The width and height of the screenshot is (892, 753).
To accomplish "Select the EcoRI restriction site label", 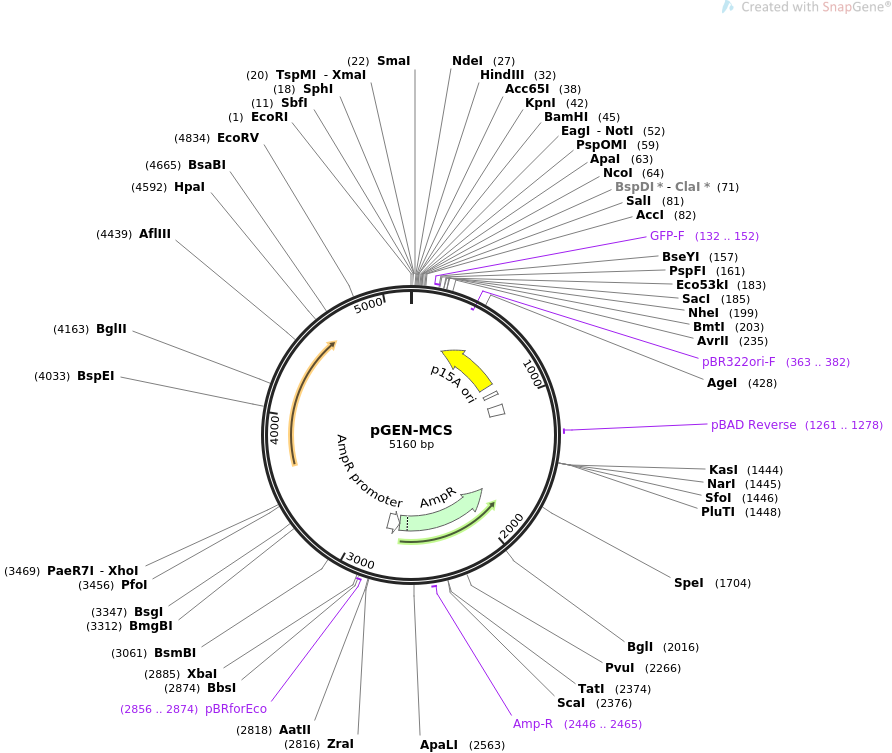I will (x=269, y=117).
